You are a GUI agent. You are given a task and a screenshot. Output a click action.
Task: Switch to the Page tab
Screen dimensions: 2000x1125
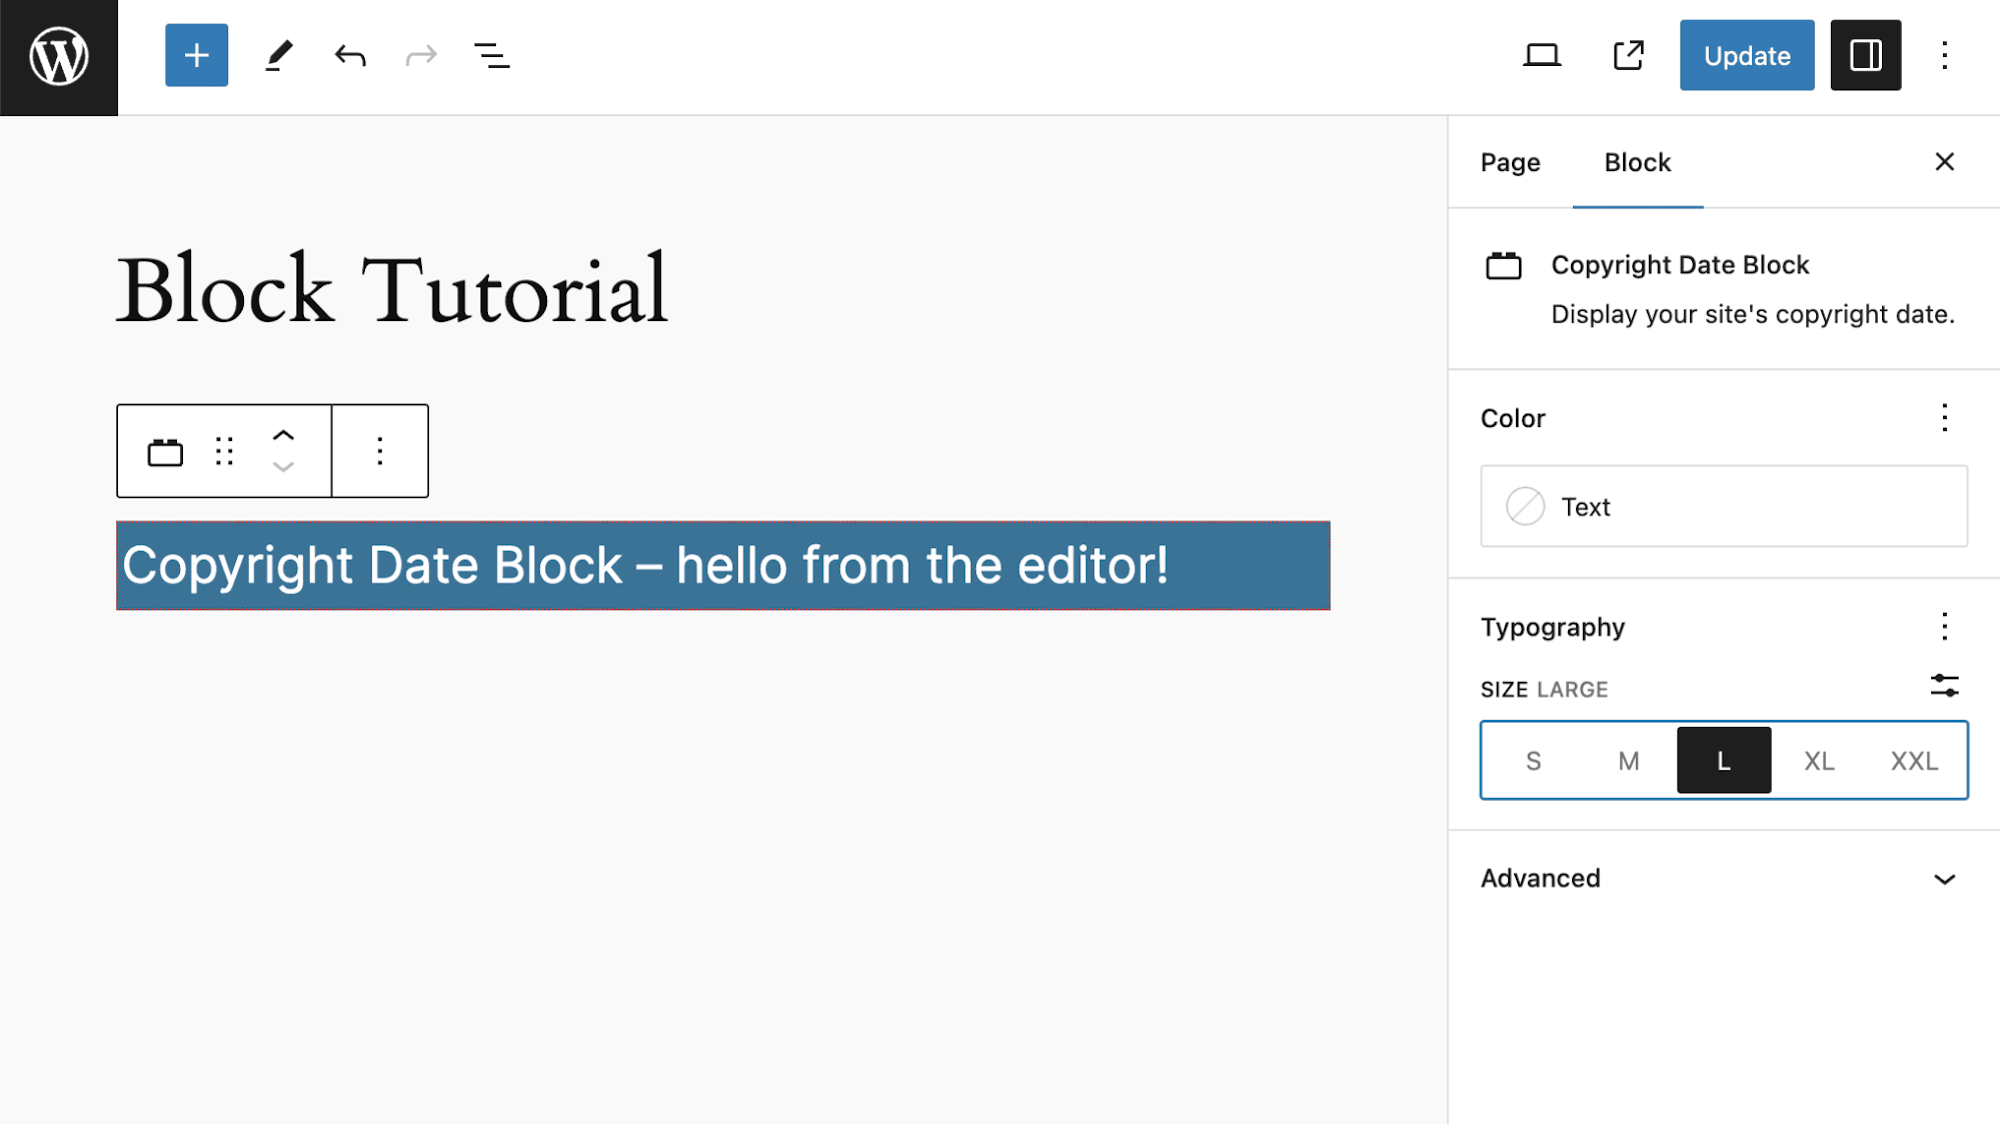pos(1510,162)
